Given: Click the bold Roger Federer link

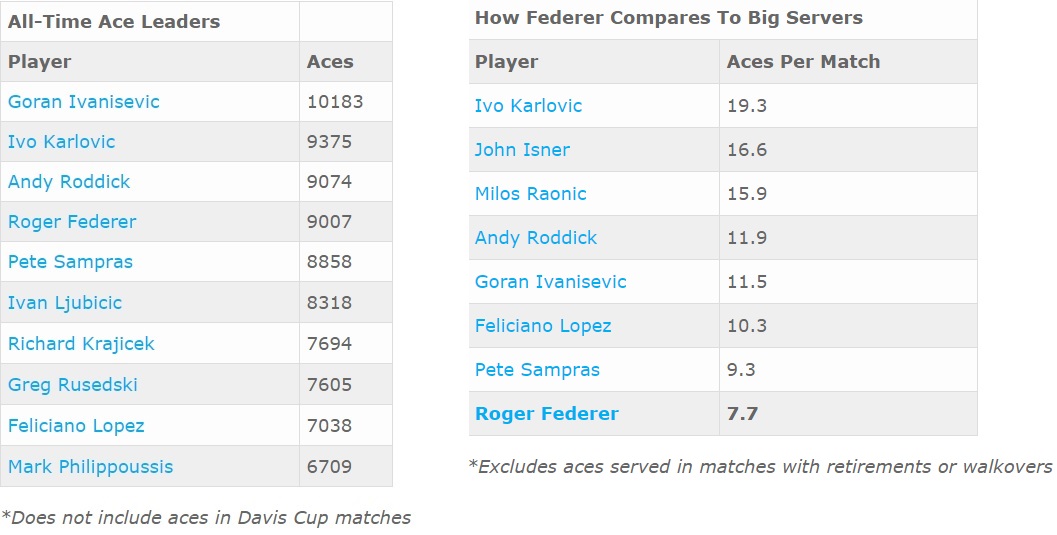Looking at the screenshot, I should [x=547, y=414].
